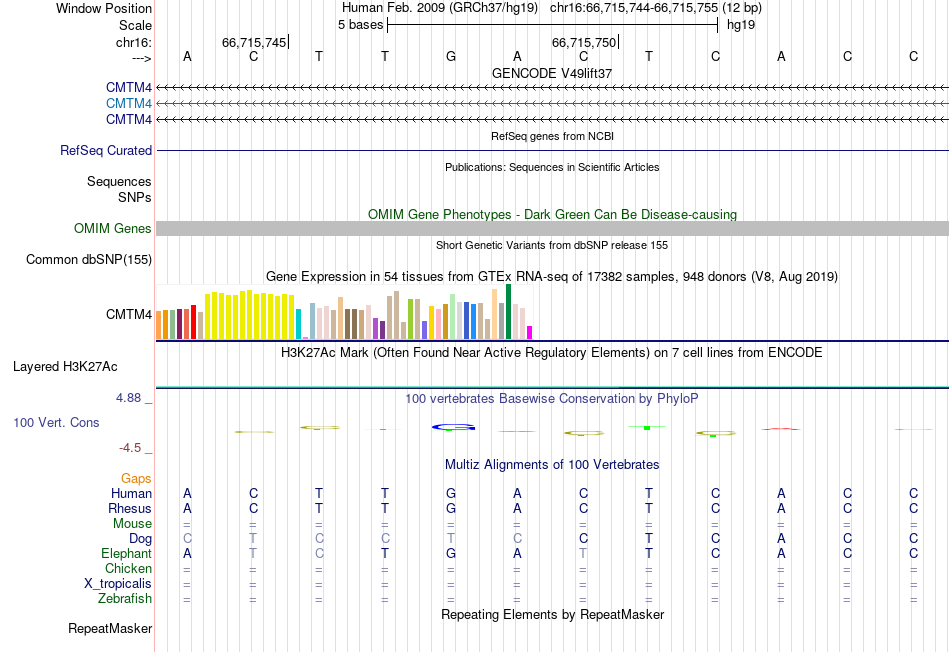The image size is (950, 652).
Task: Open the GENCODE V49lift37 track title
Action: [552, 73]
